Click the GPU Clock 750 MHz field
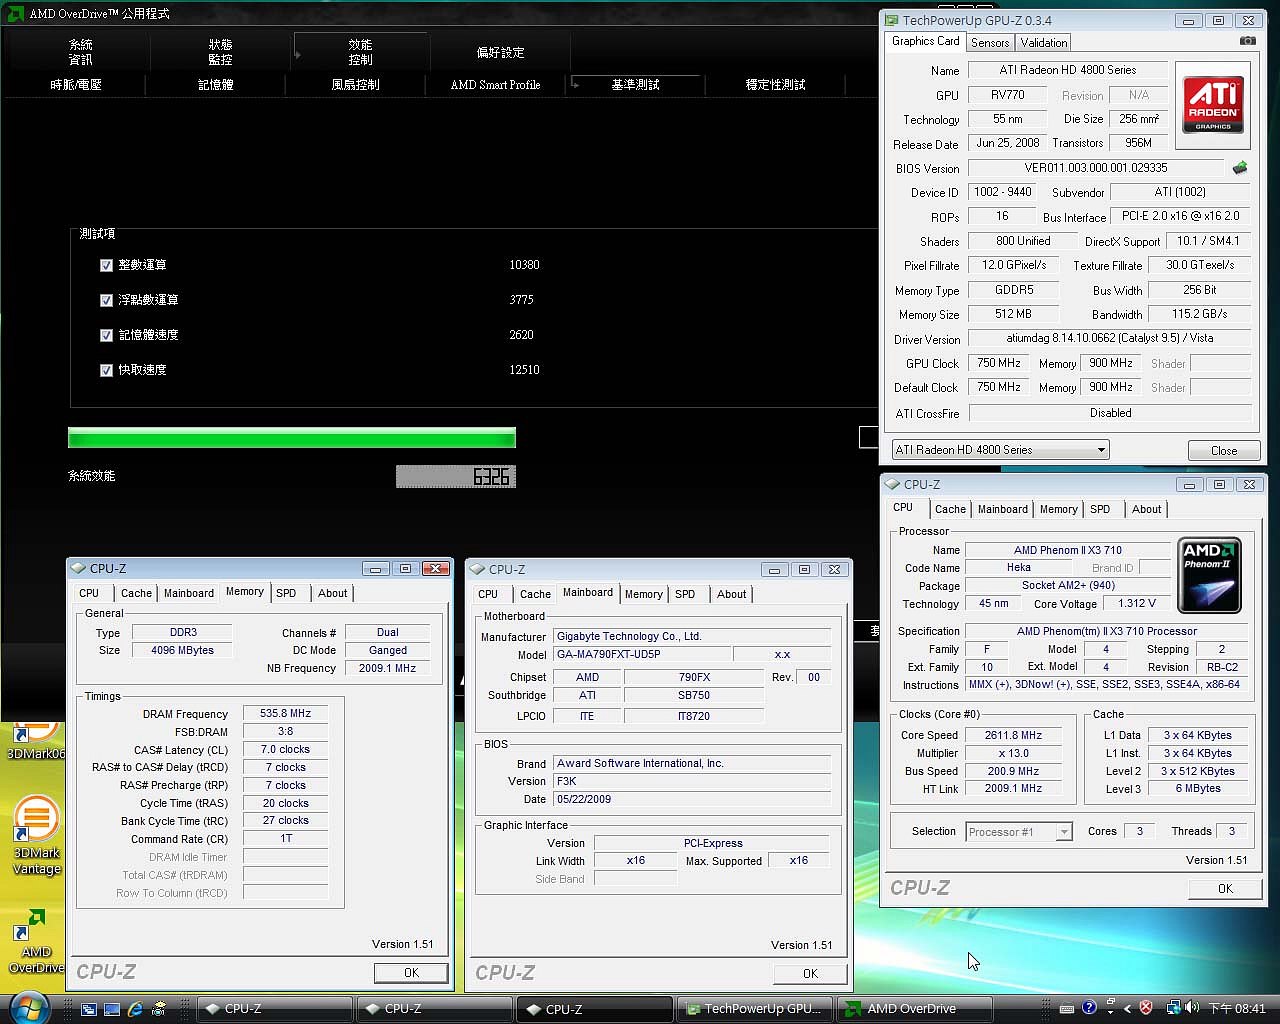The width and height of the screenshot is (1280, 1024). pos(999,363)
